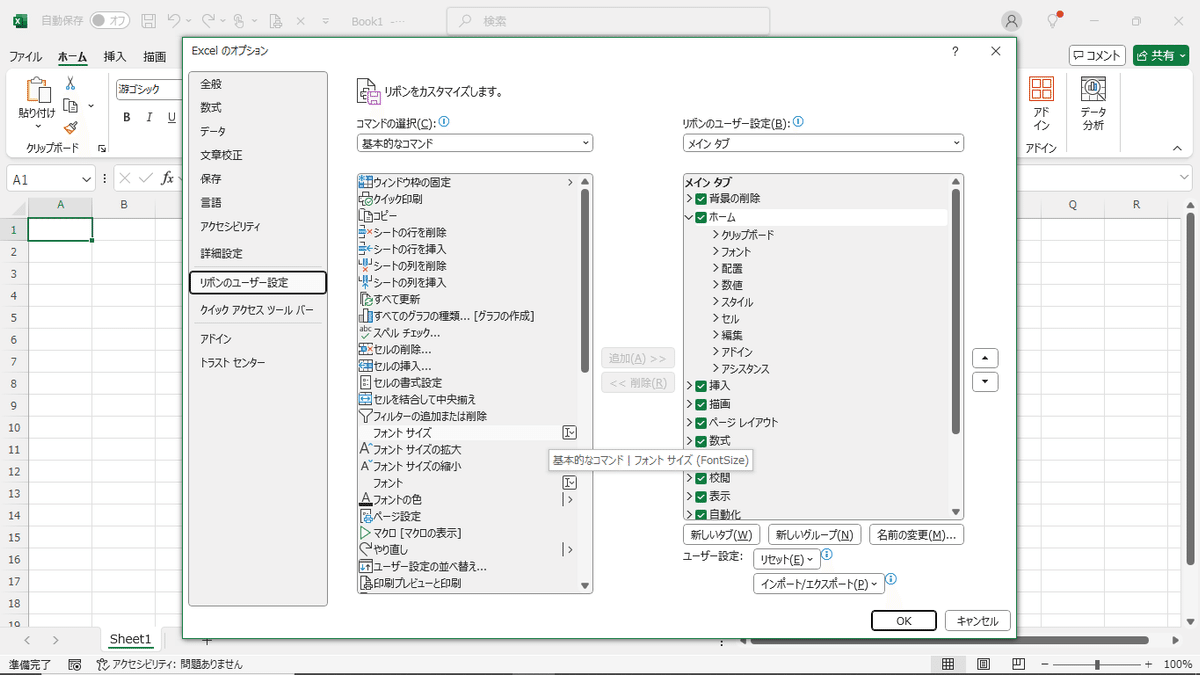This screenshot has height=675, width=1200.
Task: Select the フォント サイズの拡大 command icon
Action: click(365, 449)
